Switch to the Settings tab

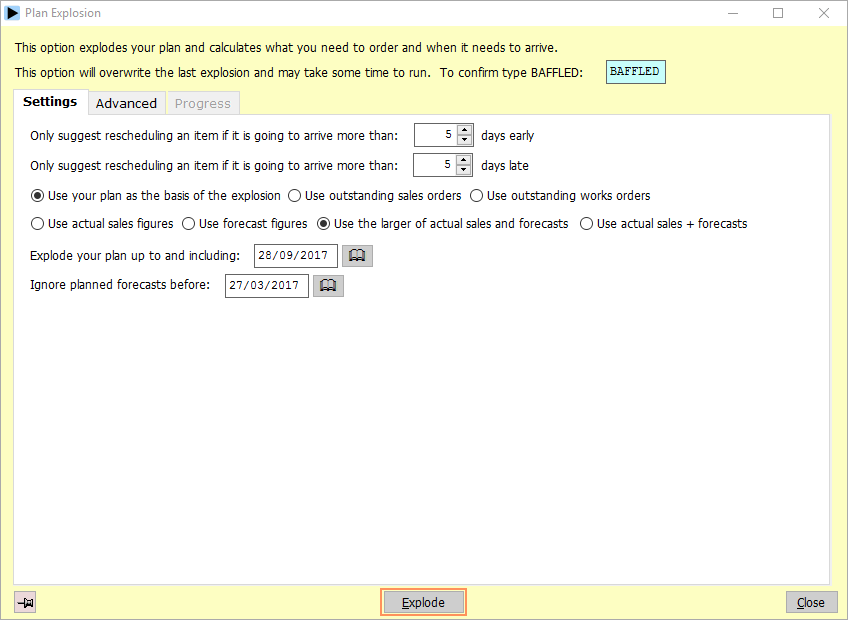pos(50,102)
